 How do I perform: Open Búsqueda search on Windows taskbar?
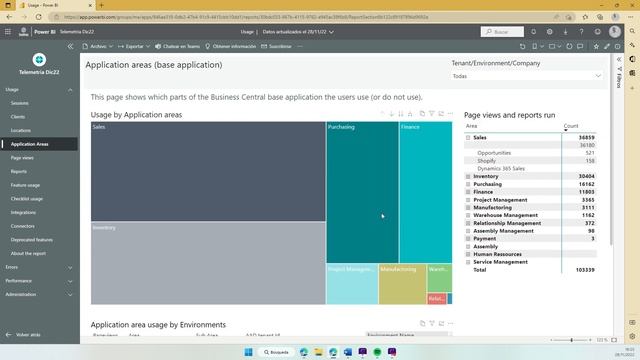(x=276, y=352)
